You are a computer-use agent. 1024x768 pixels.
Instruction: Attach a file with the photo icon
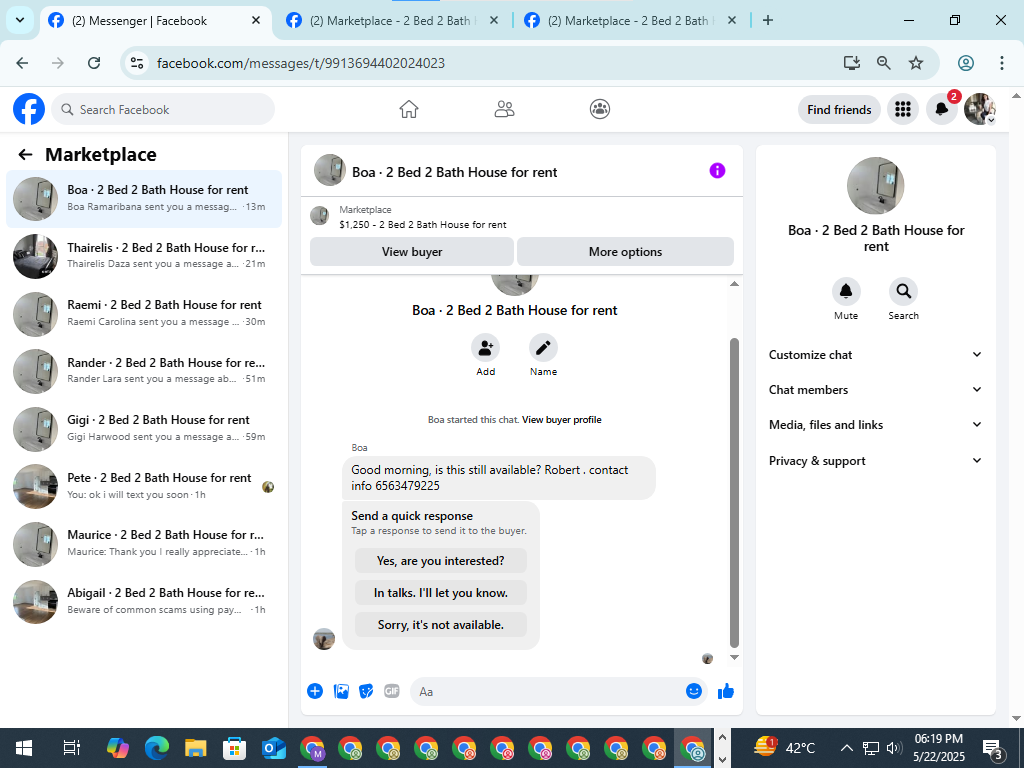[341, 691]
